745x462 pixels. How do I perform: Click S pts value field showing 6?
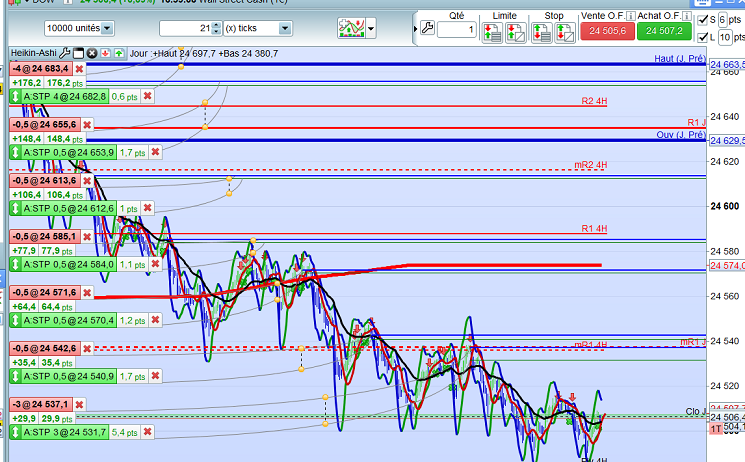coord(722,19)
